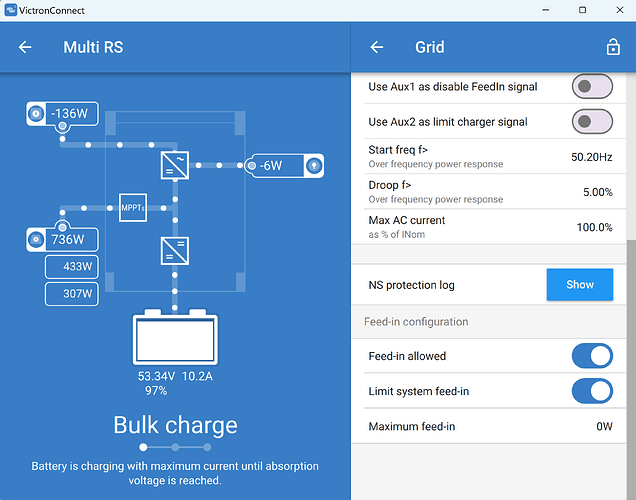The width and height of the screenshot is (636, 500).
Task: Click the lower DC/DC converter icon
Action: point(175,251)
